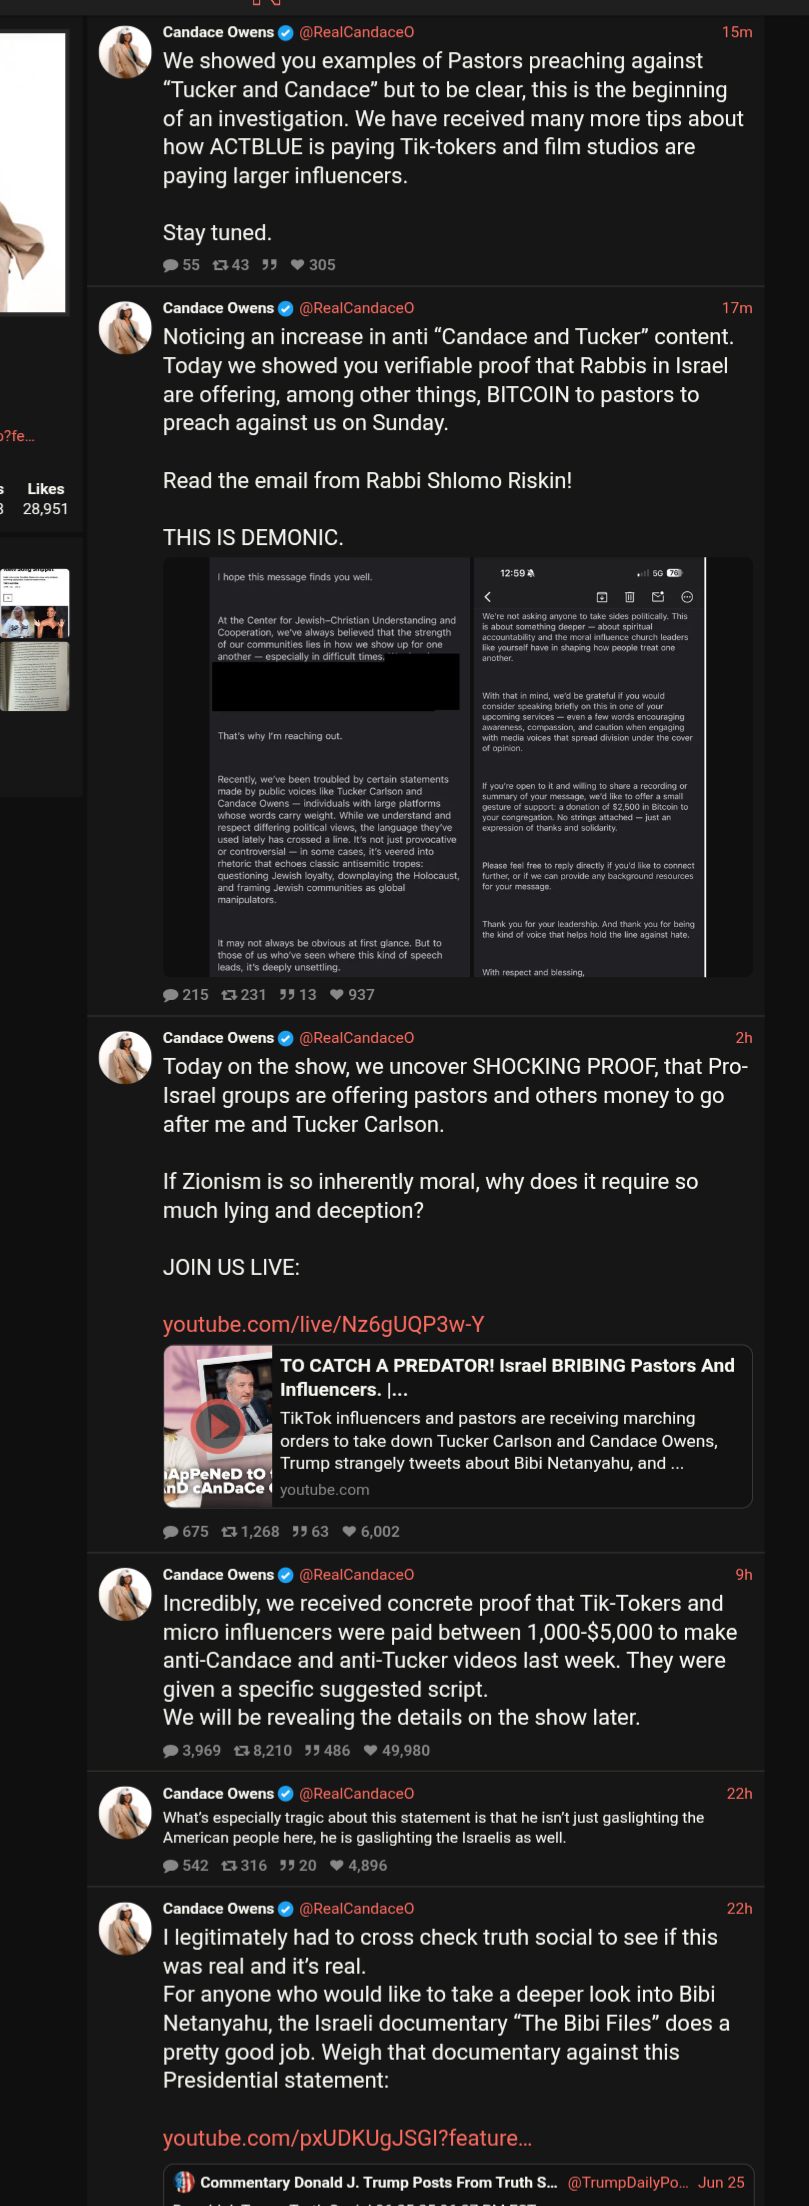Click the retweet icon showing 316
Viewport: 809px width, 2206px height.
[229, 1866]
